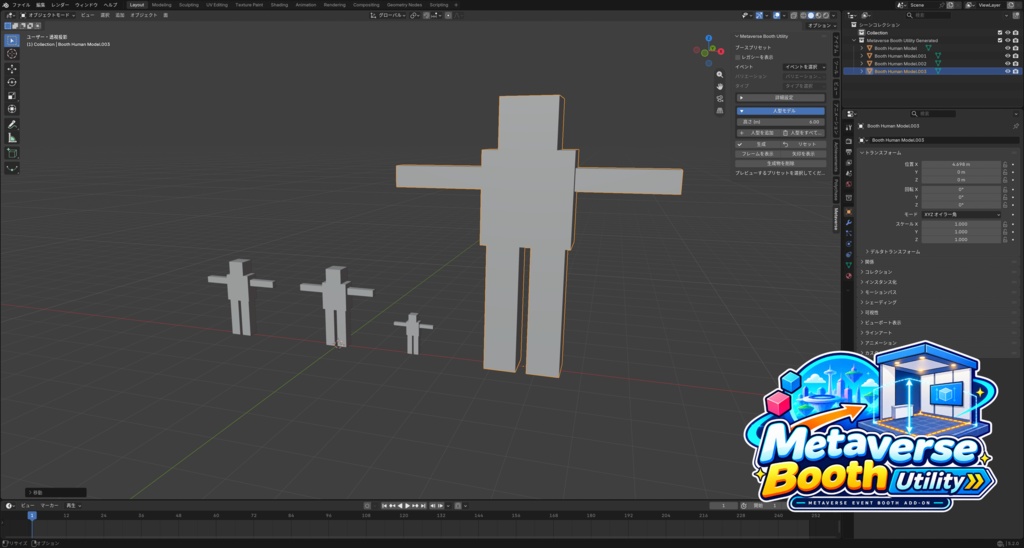Switch perspective/orthographic grid icon in viewport
The height and width of the screenshot is (548, 1024).
(720, 110)
